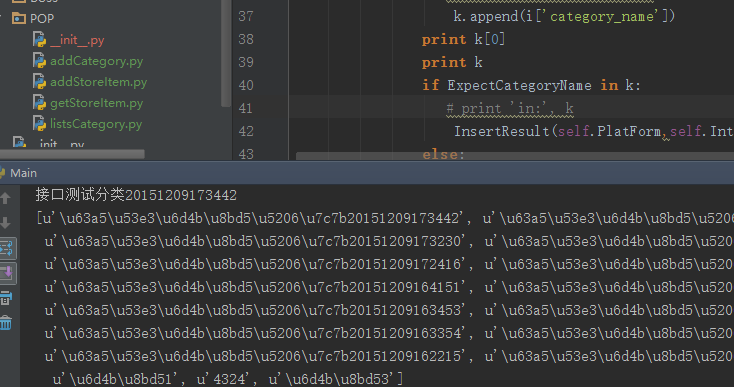Open _init_.py in POP folder

[x=77, y=40]
